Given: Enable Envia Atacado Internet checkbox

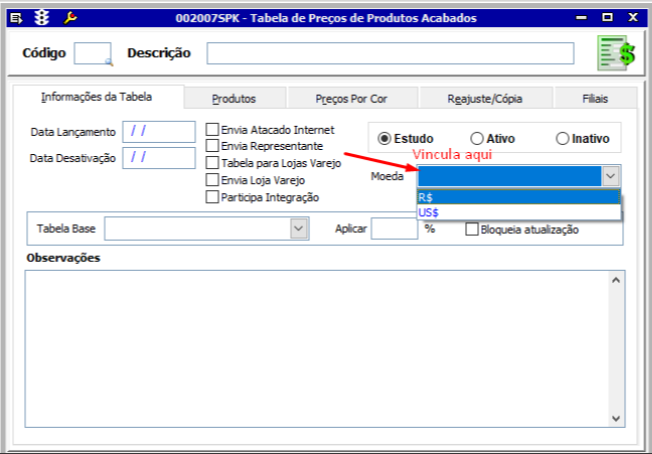Looking at the screenshot, I should pyautogui.click(x=212, y=129).
